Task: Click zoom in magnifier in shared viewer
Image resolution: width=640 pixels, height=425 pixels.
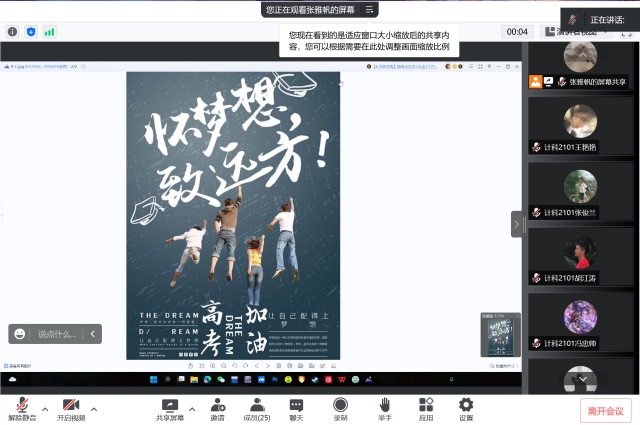Action: pos(213,366)
